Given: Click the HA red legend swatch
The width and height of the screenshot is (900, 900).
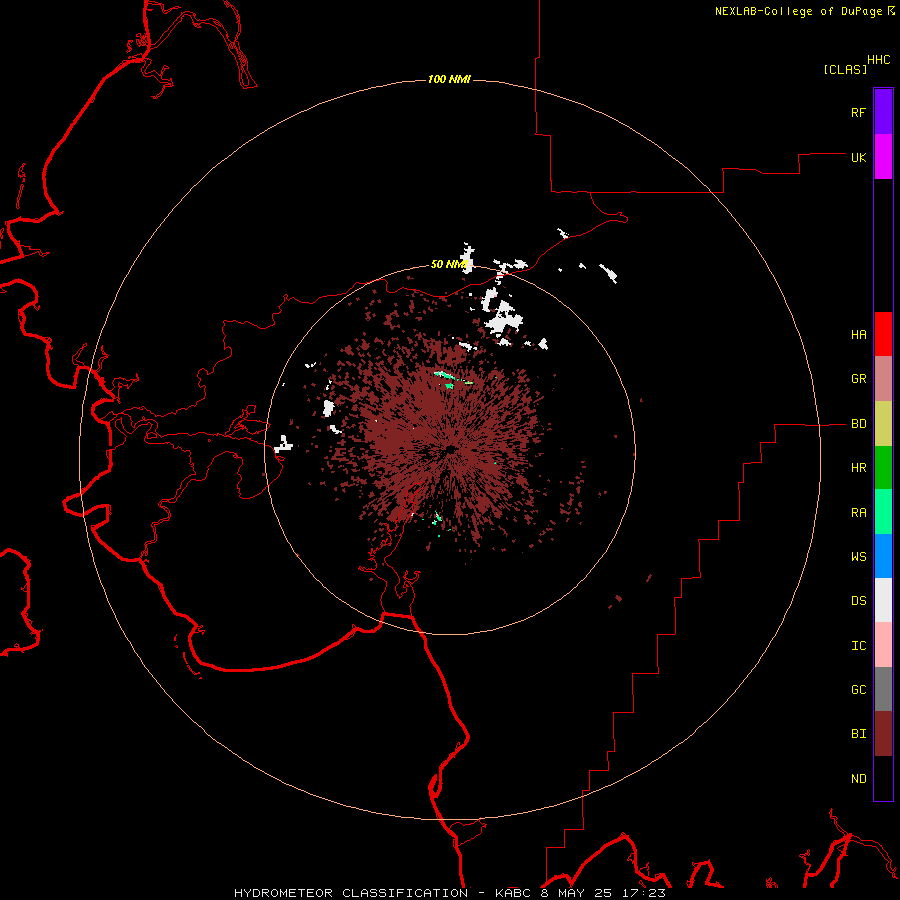Looking at the screenshot, I should [x=883, y=334].
